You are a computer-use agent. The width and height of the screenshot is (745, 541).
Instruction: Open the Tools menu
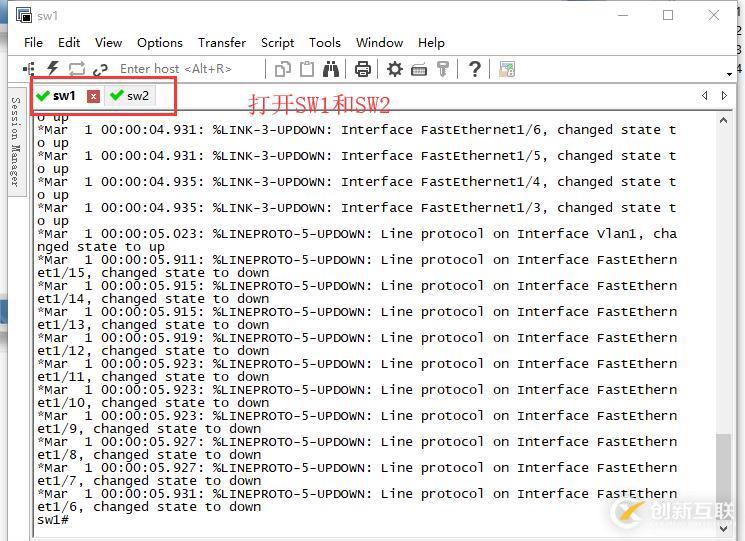click(325, 43)
